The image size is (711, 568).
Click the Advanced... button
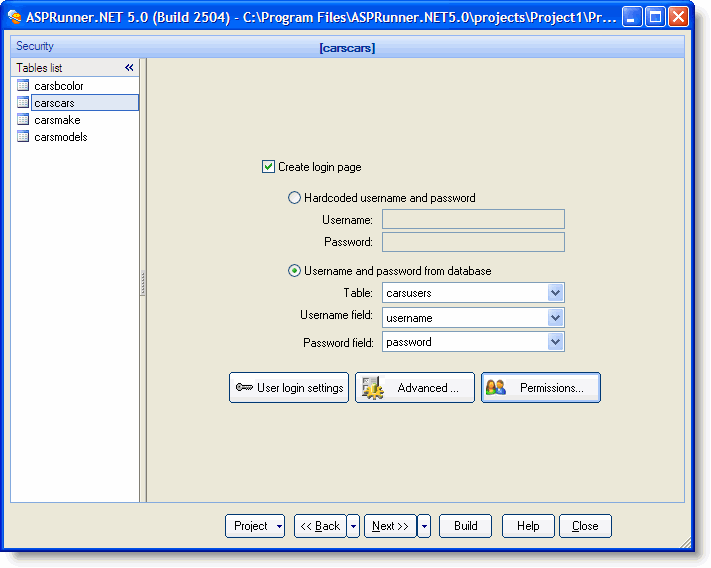[414, 388]
